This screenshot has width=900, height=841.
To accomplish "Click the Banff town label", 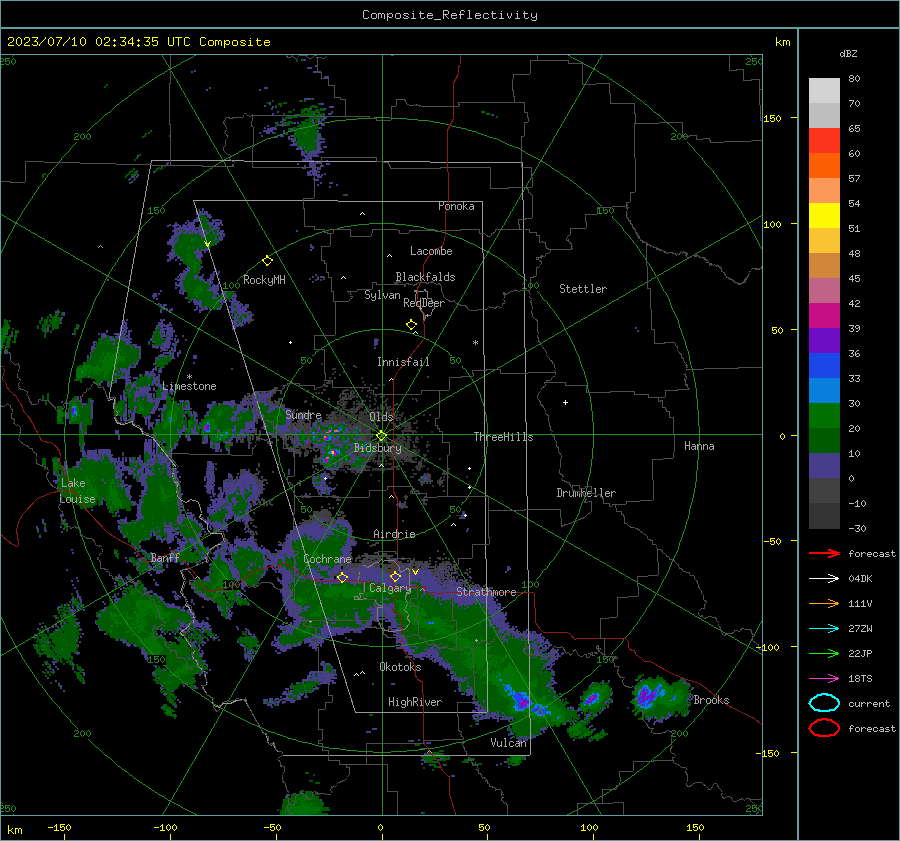I will point(165,557).
